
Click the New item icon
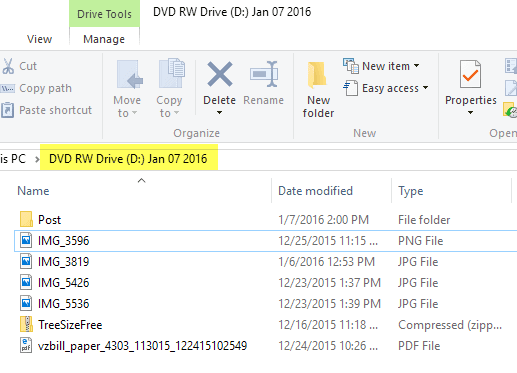[351, 66]
